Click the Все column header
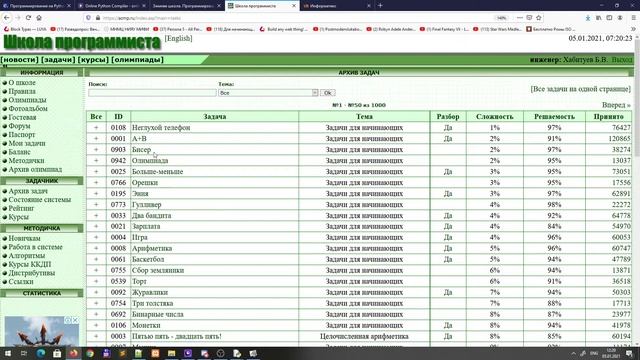 point(96,117)
